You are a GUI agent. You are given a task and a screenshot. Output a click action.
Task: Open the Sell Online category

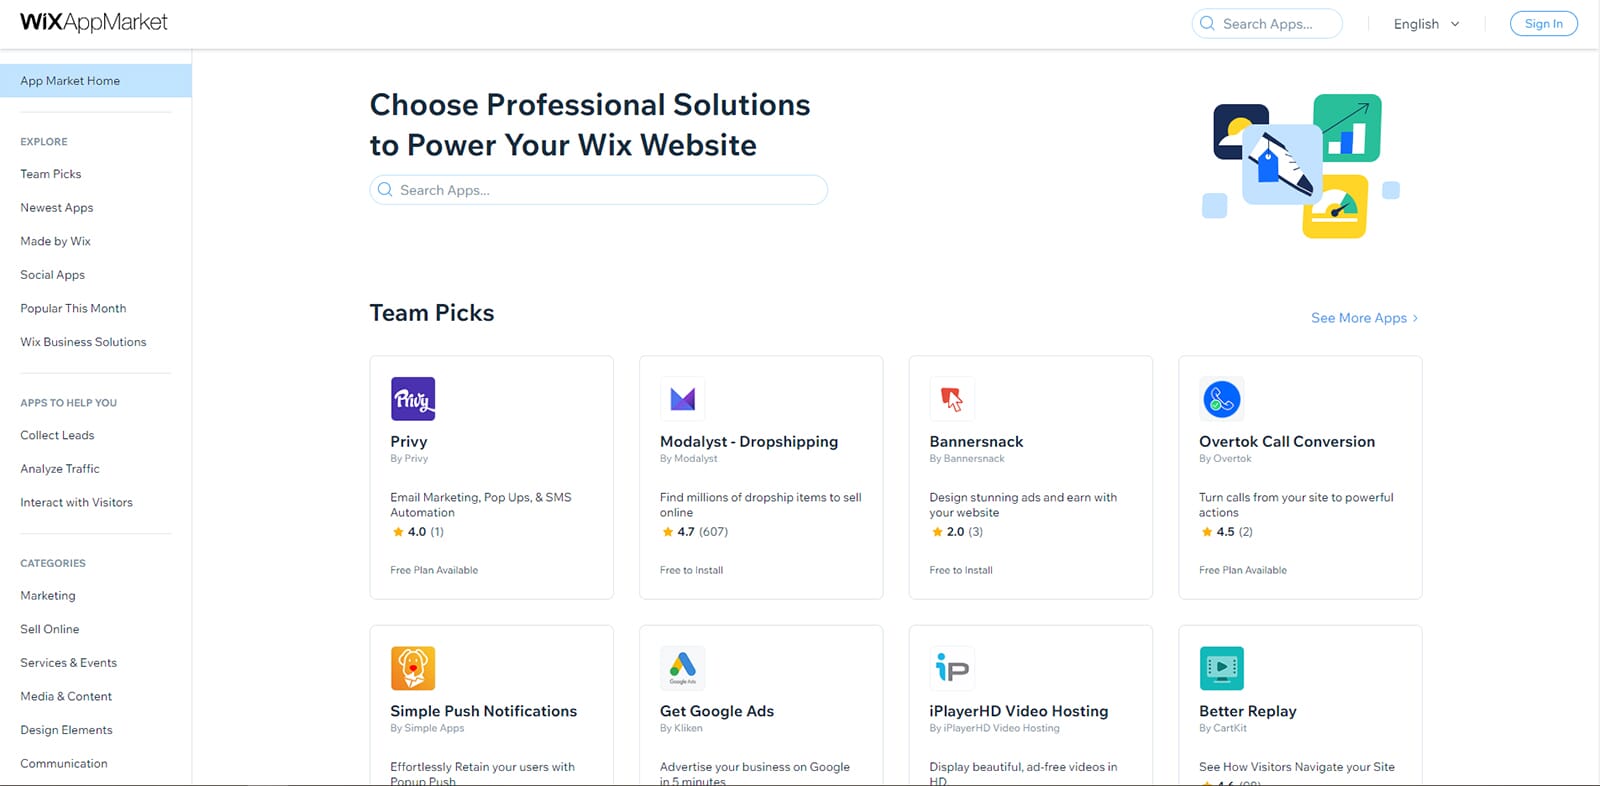(50, 629)
